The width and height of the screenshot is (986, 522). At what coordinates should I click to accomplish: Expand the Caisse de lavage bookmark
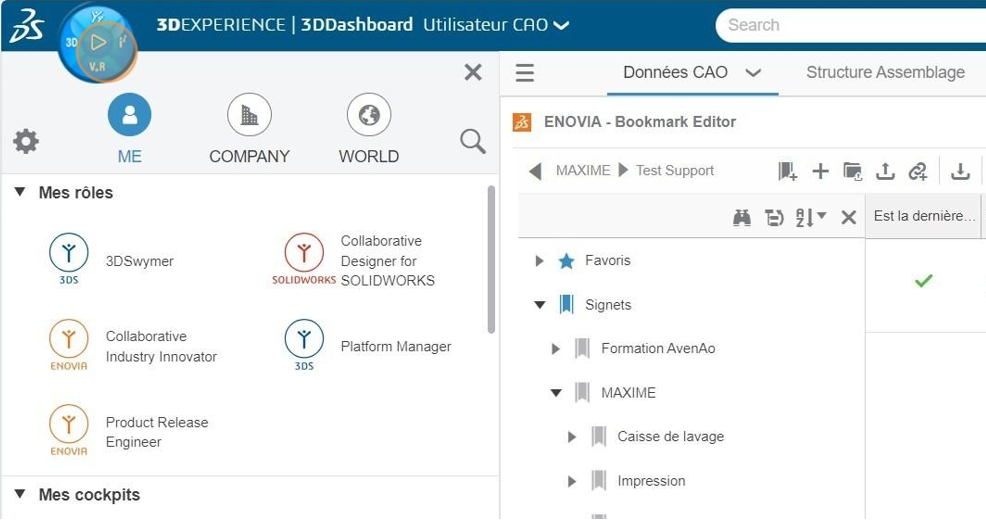point(571,436)
